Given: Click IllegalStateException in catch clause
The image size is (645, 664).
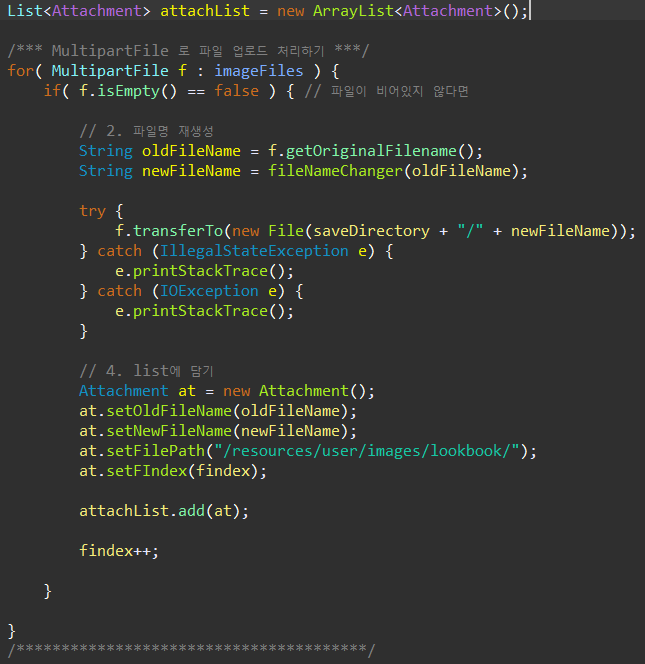Looking at the screenshot, I should point(254,251).
